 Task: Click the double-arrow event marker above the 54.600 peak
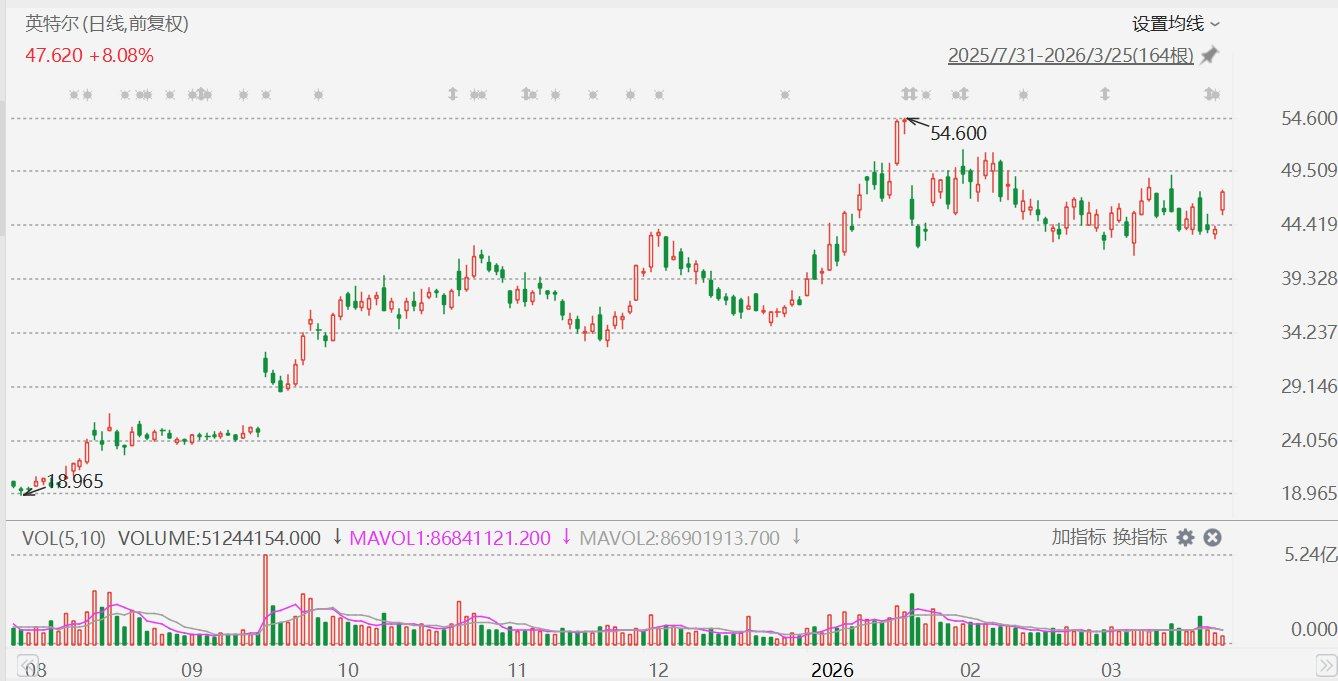(908, 95)
